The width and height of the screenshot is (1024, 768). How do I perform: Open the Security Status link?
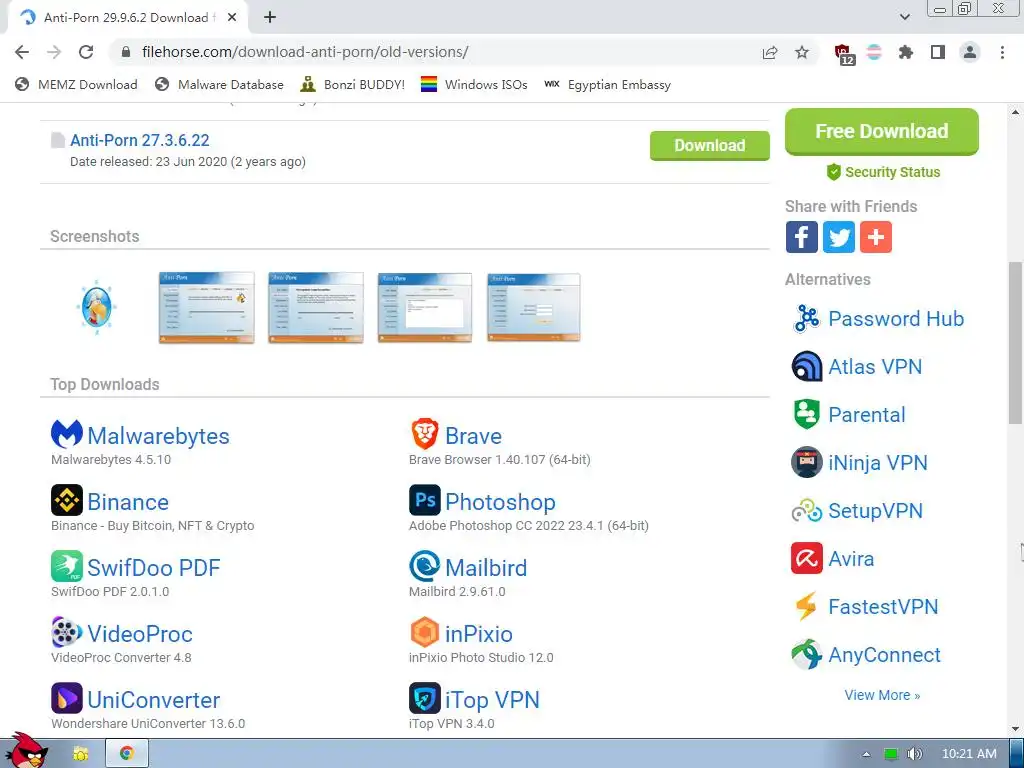click(884, 172)
